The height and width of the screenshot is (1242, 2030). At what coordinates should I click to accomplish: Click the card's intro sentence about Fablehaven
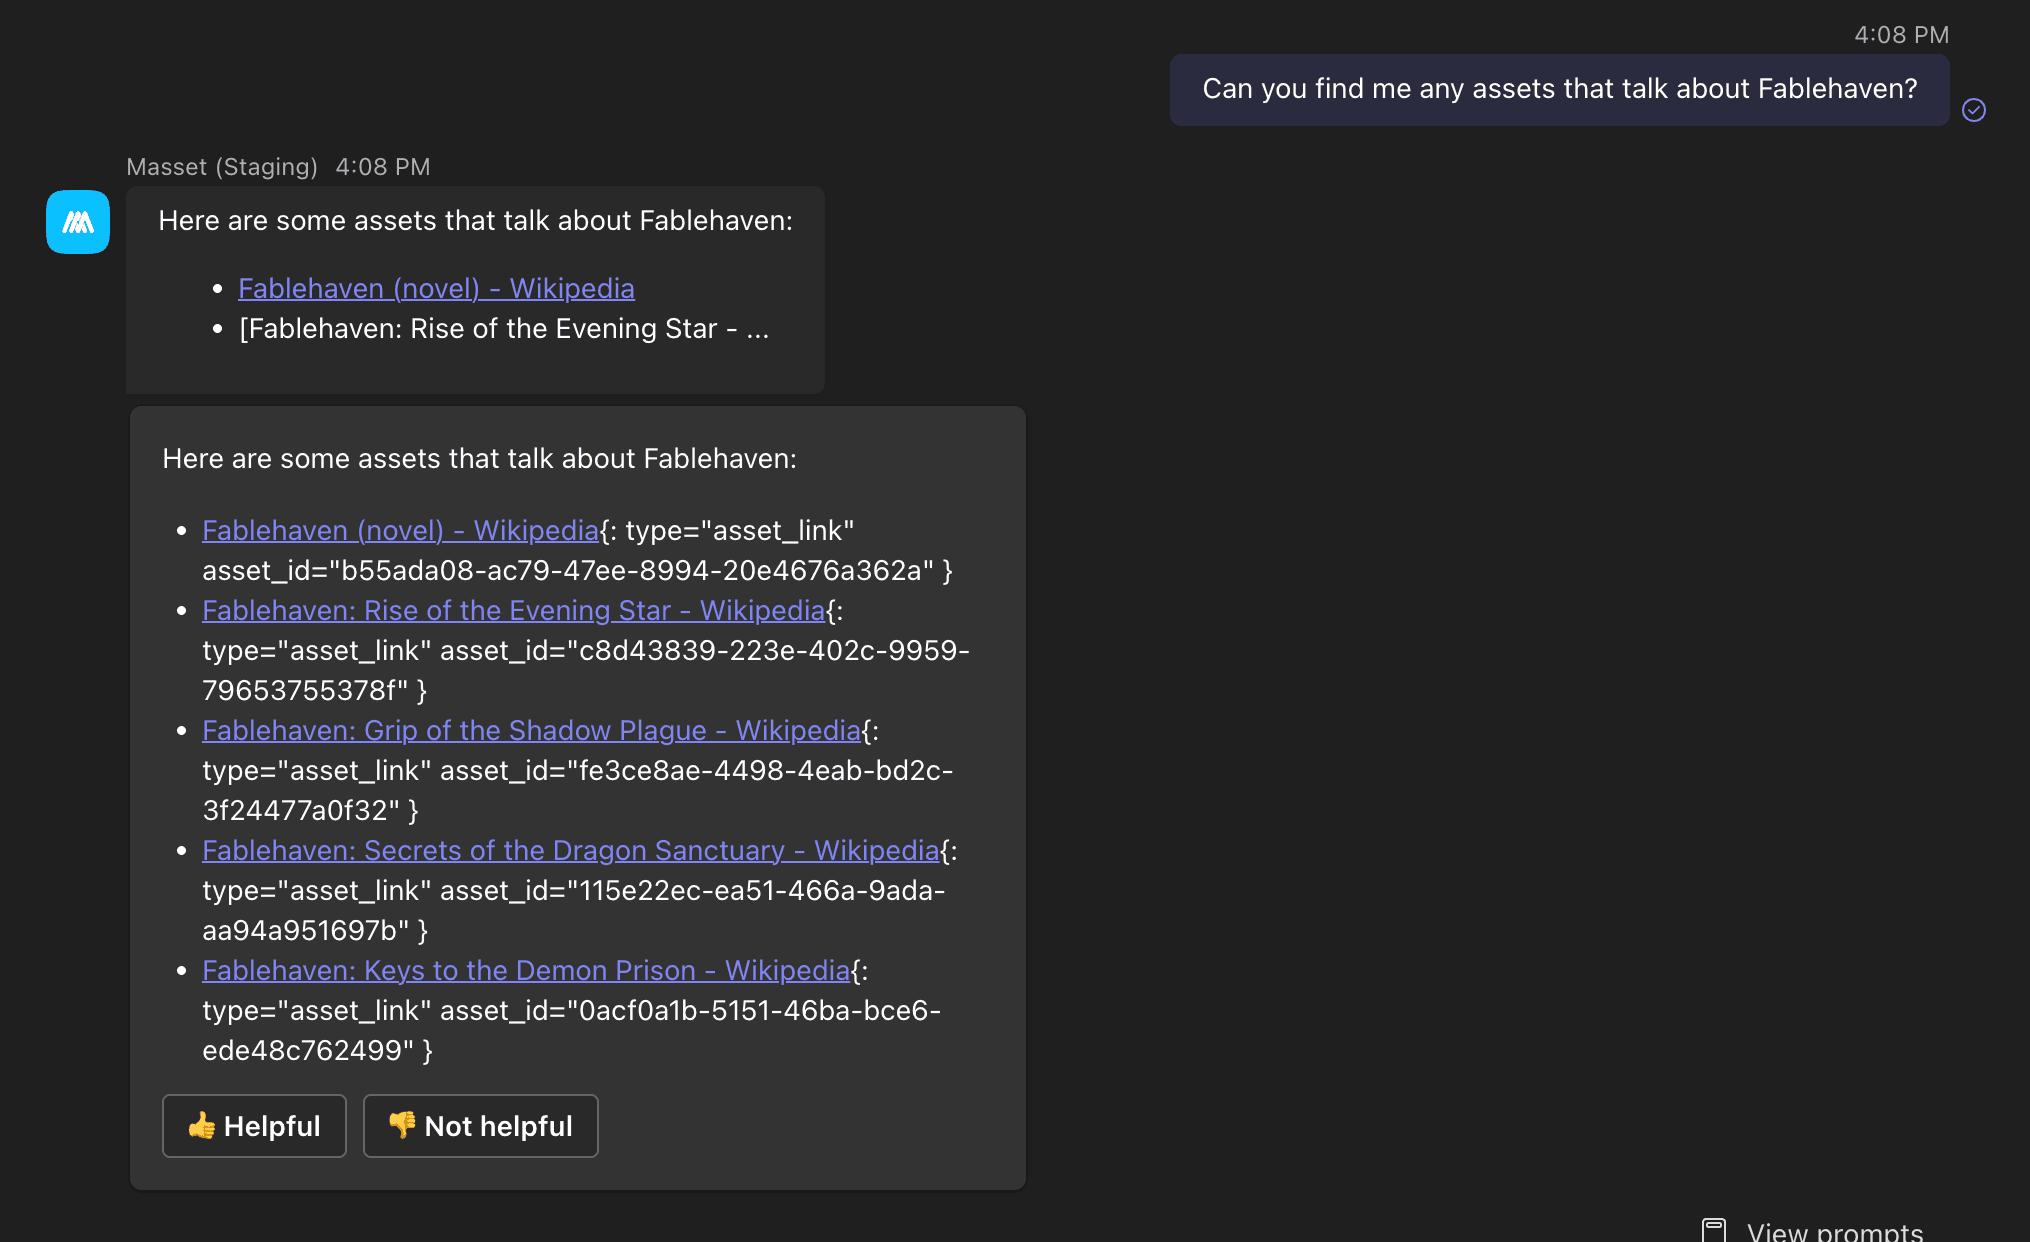(479, 459)
